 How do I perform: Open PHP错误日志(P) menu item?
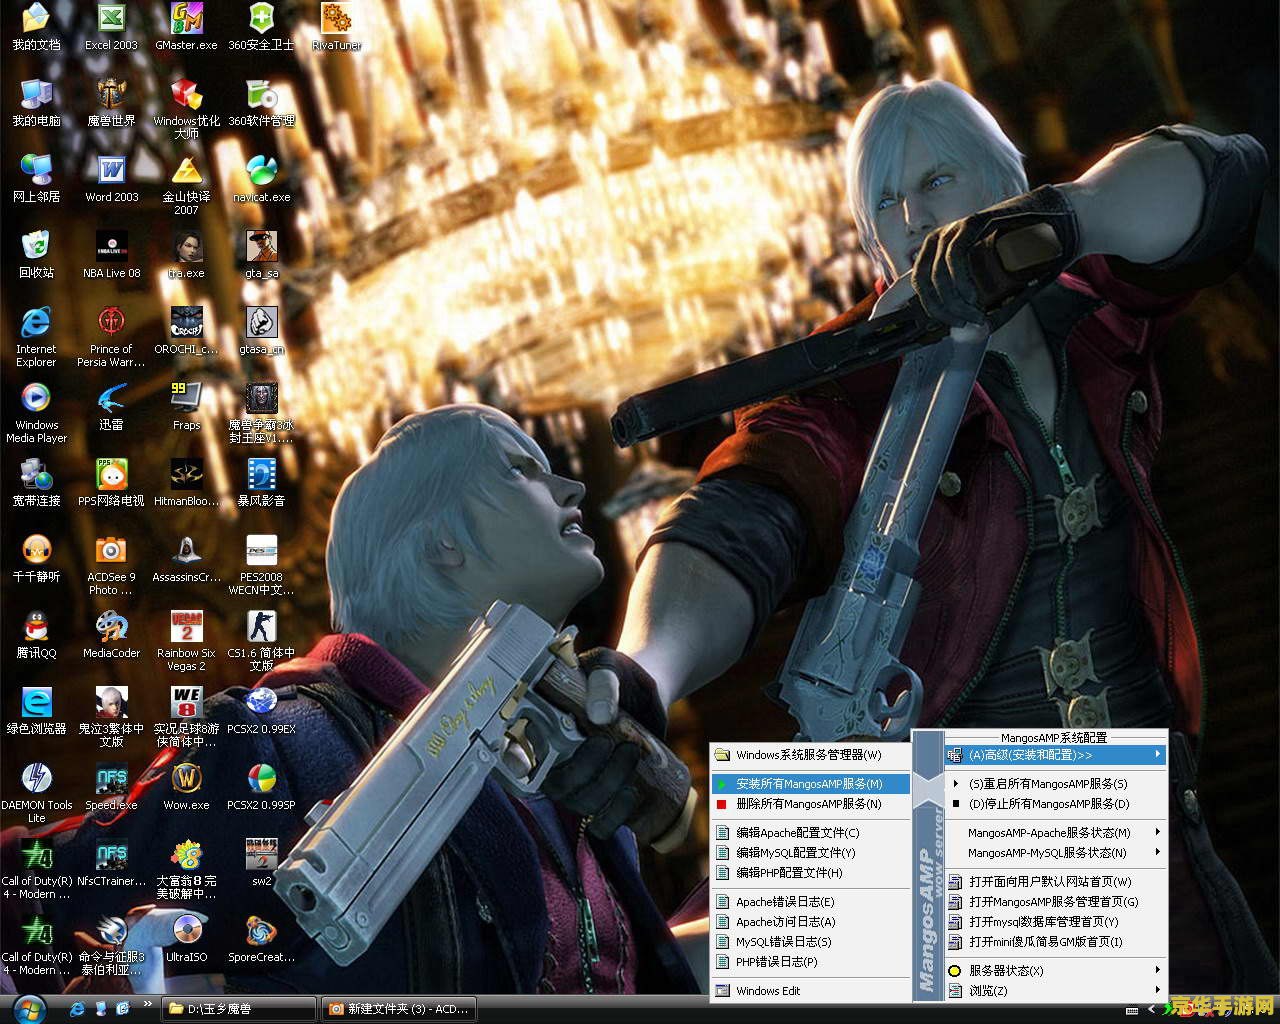coord(810,962)
